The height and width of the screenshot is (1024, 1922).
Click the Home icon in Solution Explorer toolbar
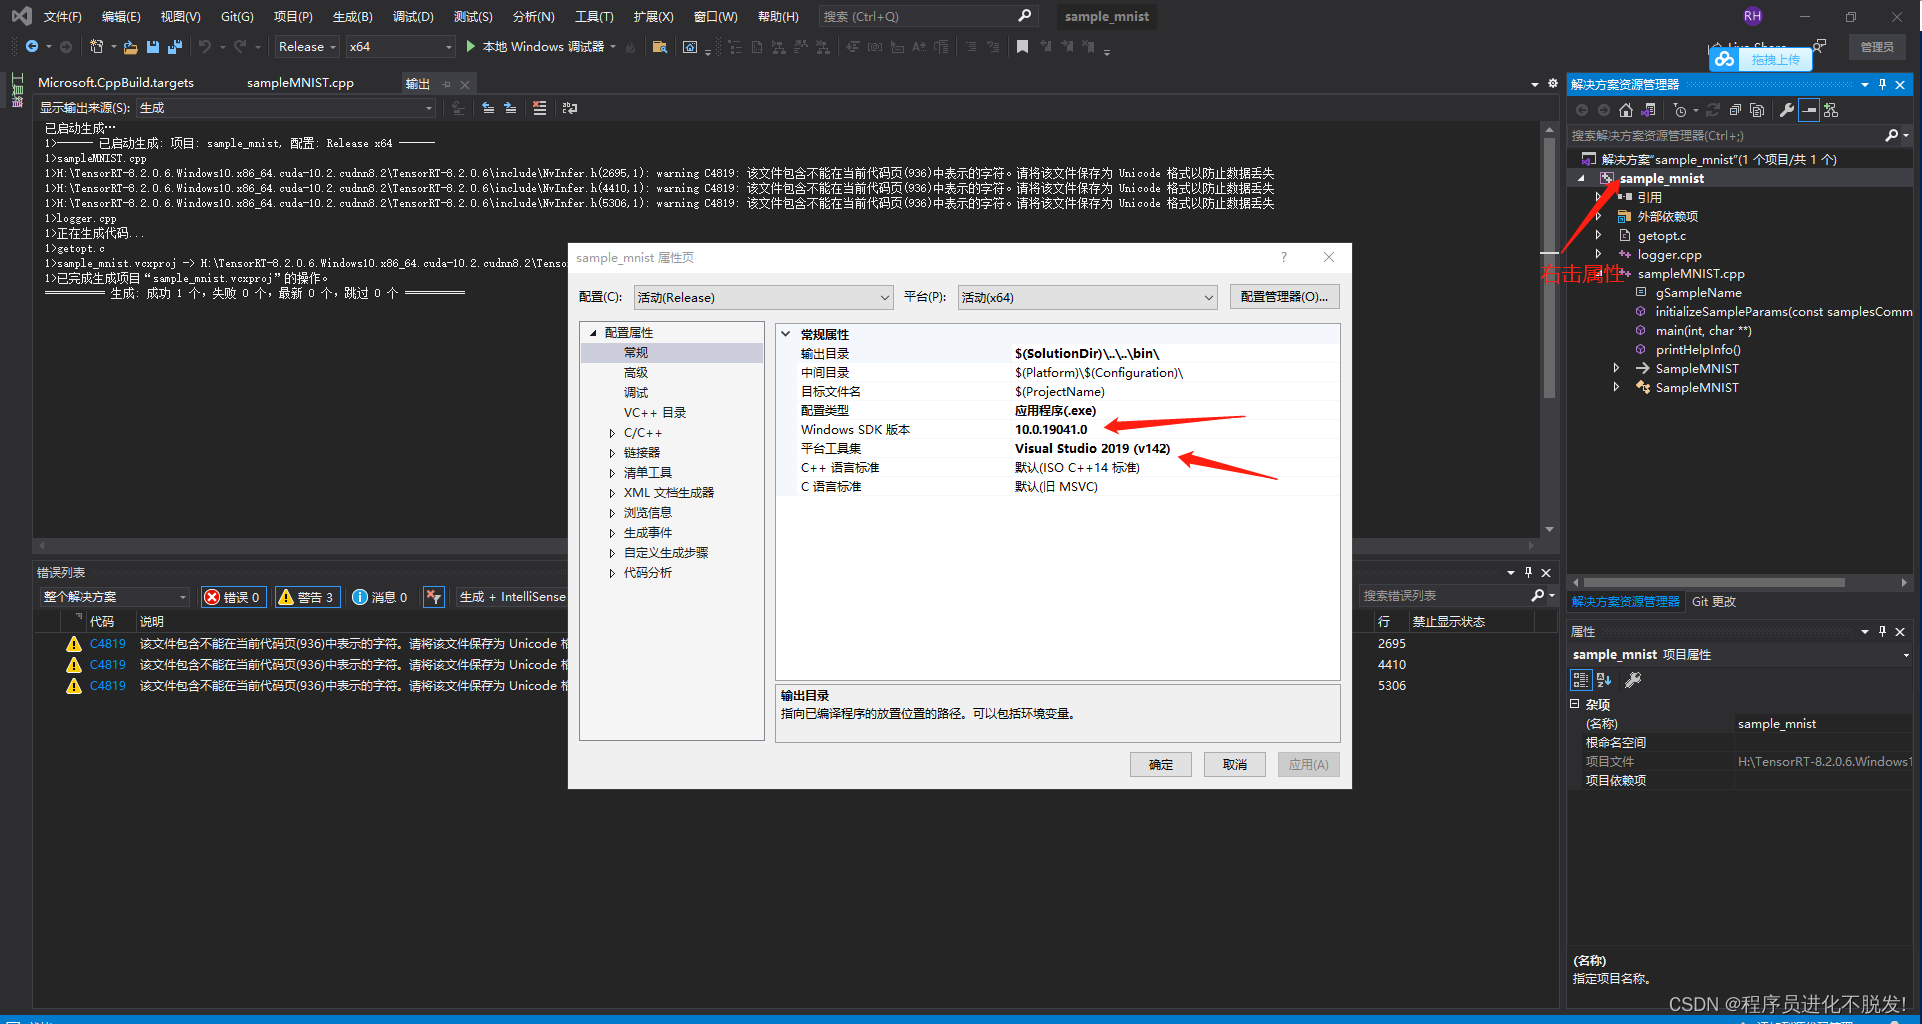point(1626,110)
